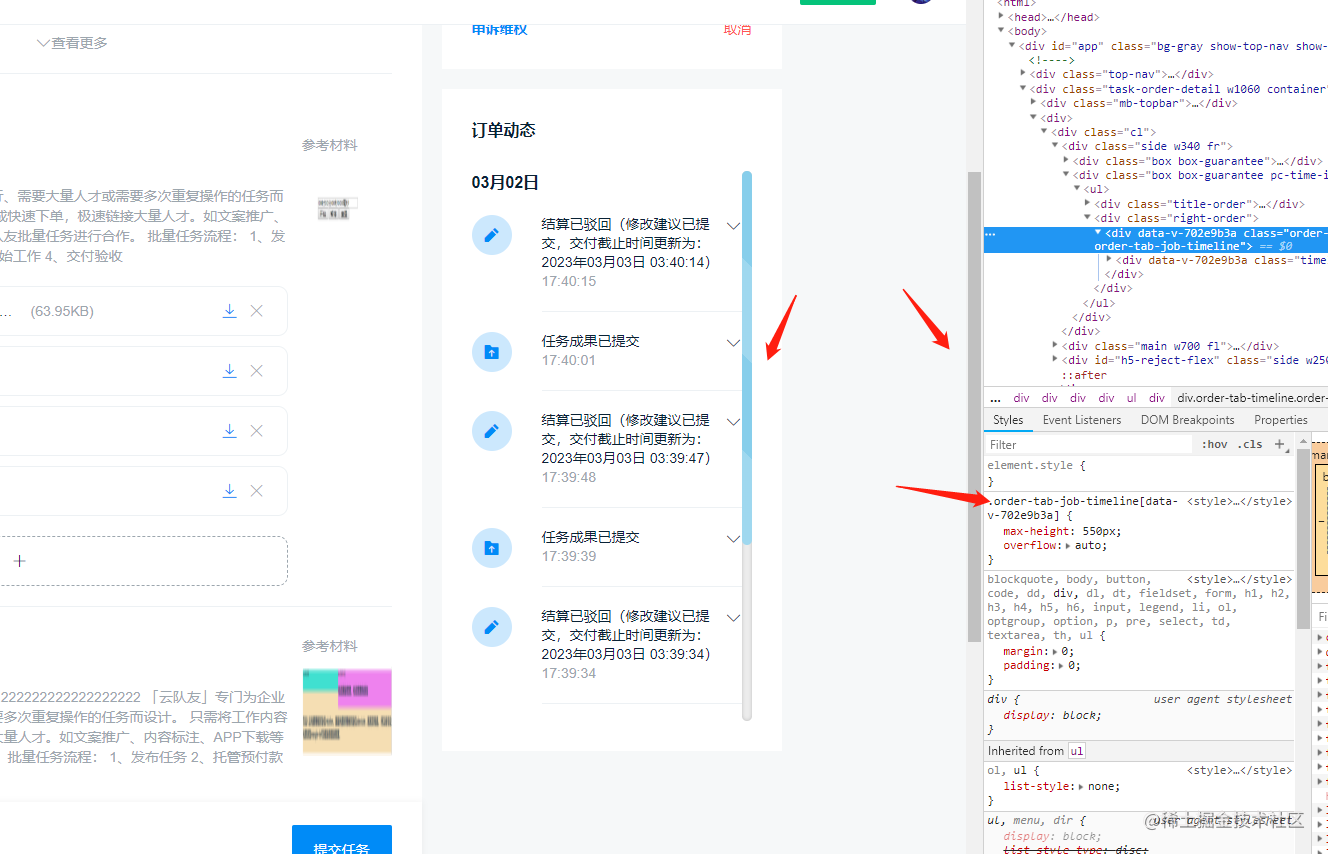Viewport: 1328px width, 854px height.
Task: Click the plus icon in the dashed upload box
Action: [x=19, y=561]
